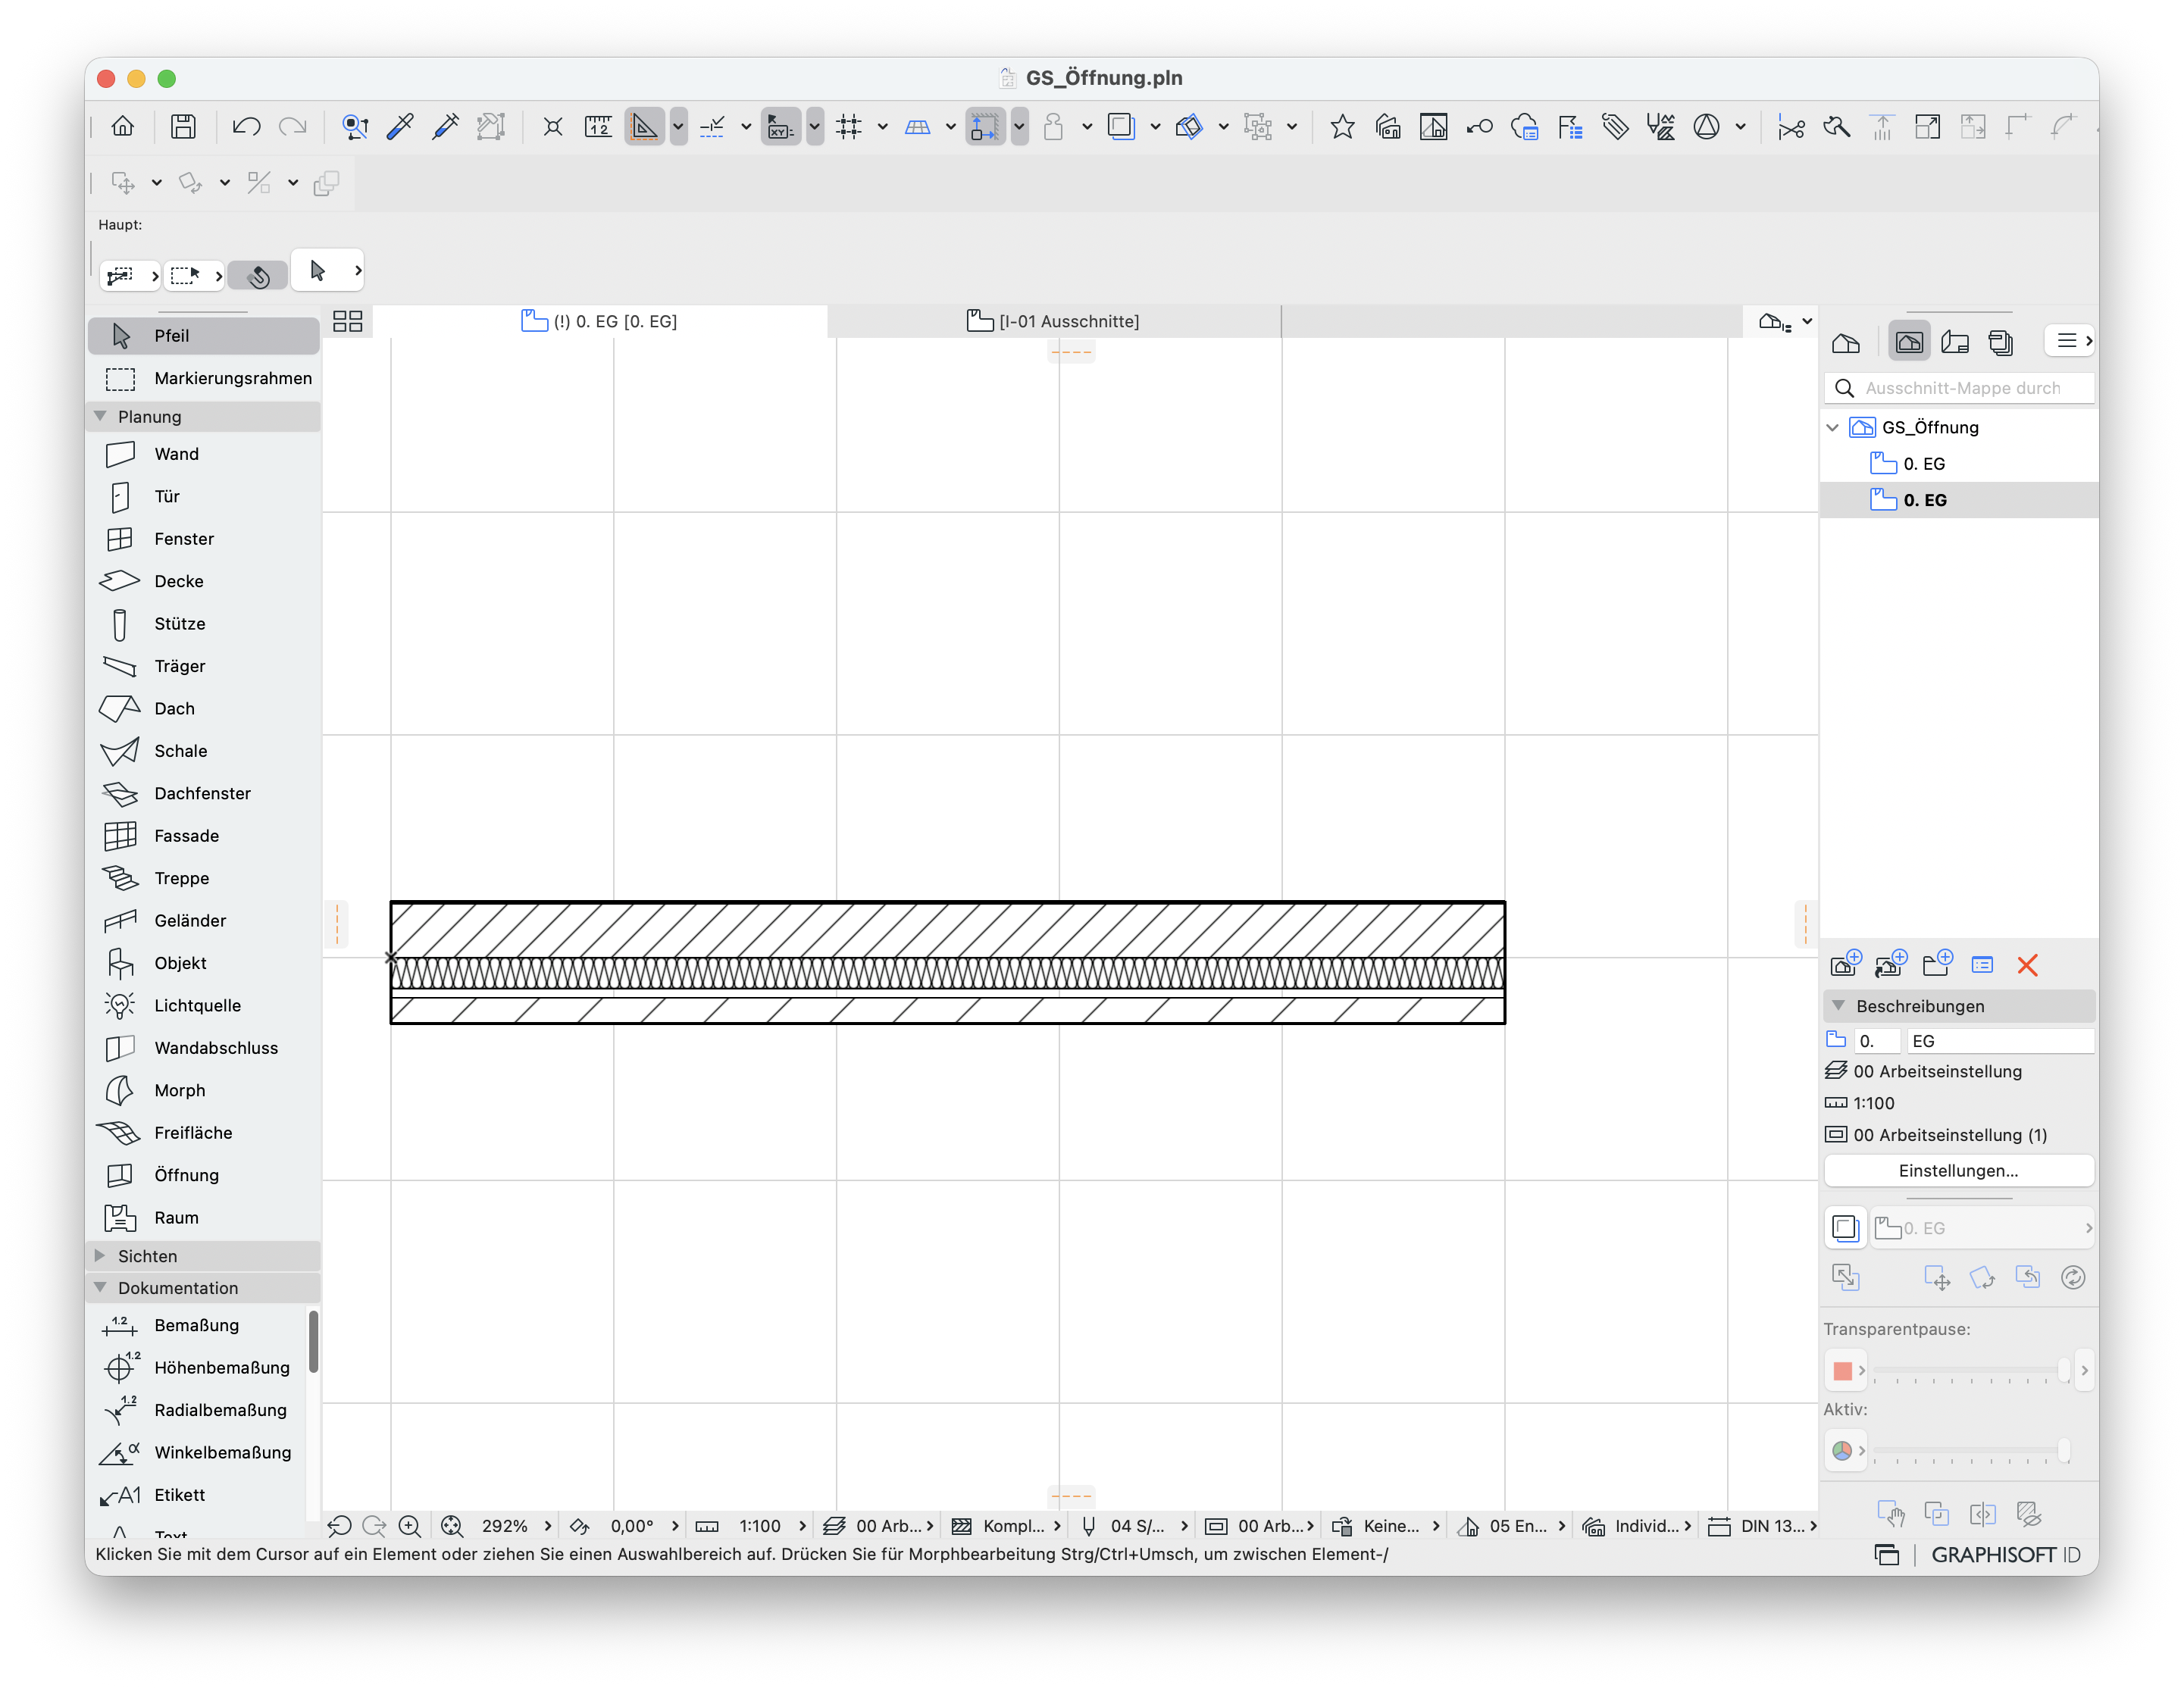The width and height of the screenshot is (2184, 1688).
Task: Edit the view name field EG
Action: tap(2000, 1041)
